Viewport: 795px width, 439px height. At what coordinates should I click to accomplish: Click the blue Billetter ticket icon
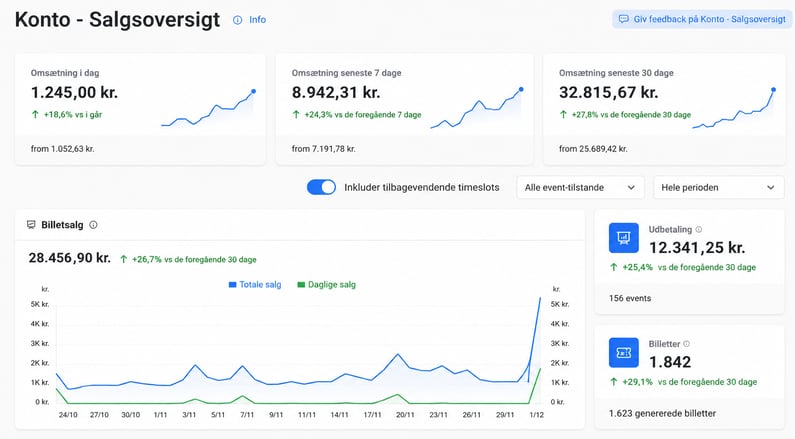pos(624,353)
